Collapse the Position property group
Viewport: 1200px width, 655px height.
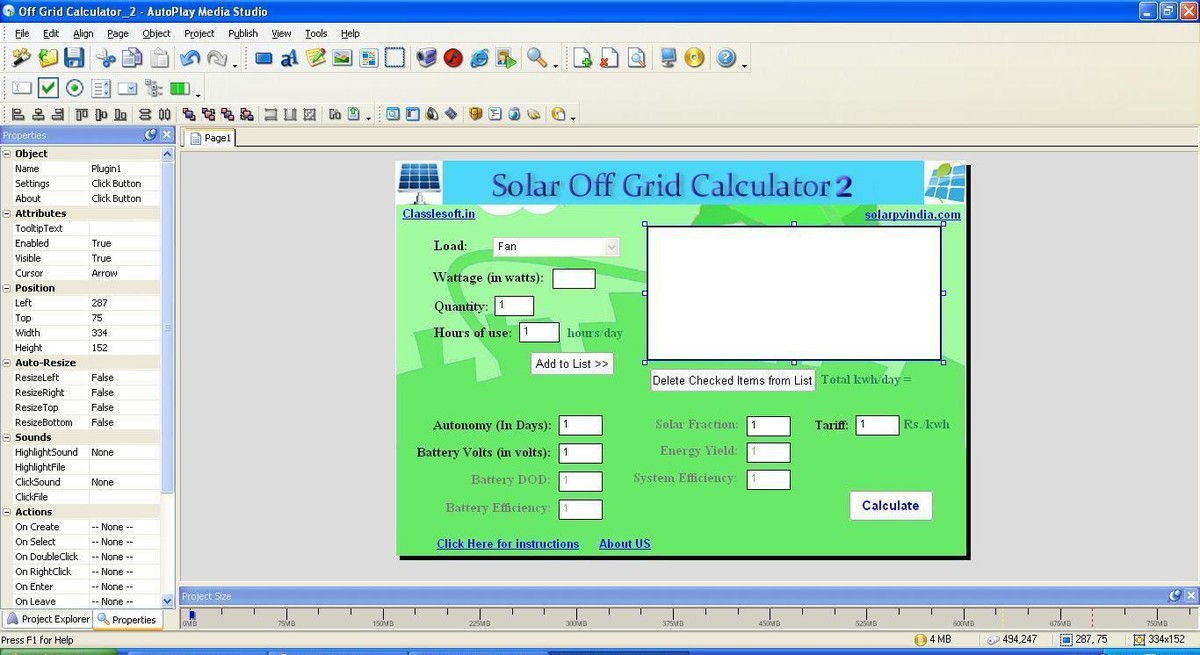[7, 288]
